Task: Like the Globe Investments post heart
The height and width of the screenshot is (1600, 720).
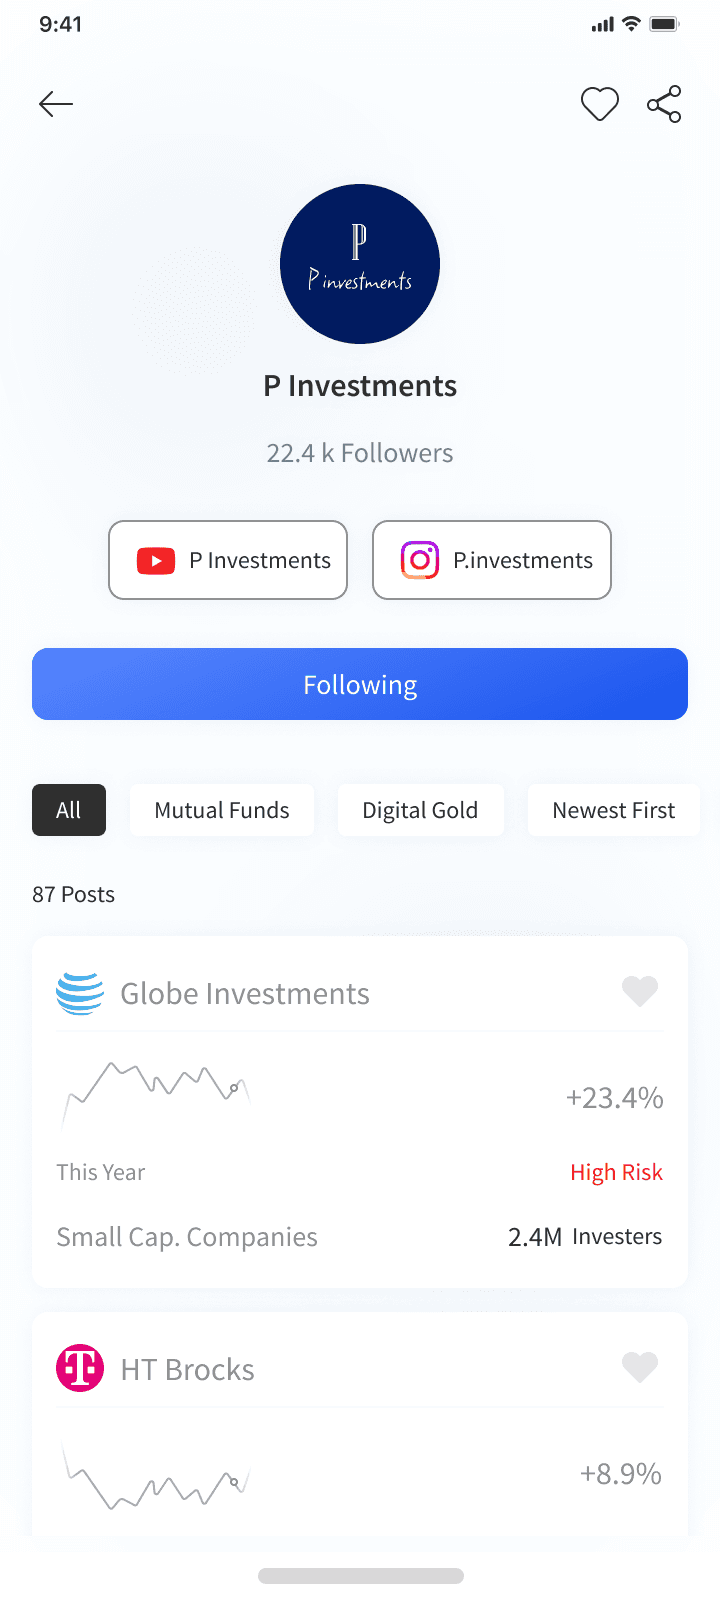Action: click(x=640, y=991)
